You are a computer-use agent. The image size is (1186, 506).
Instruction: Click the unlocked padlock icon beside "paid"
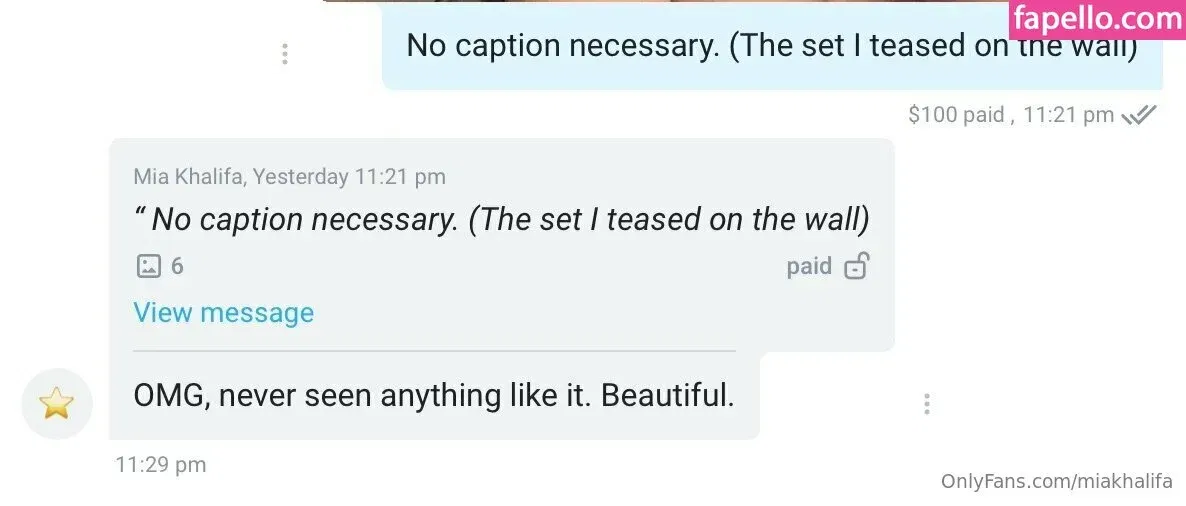tap(856, 266)
